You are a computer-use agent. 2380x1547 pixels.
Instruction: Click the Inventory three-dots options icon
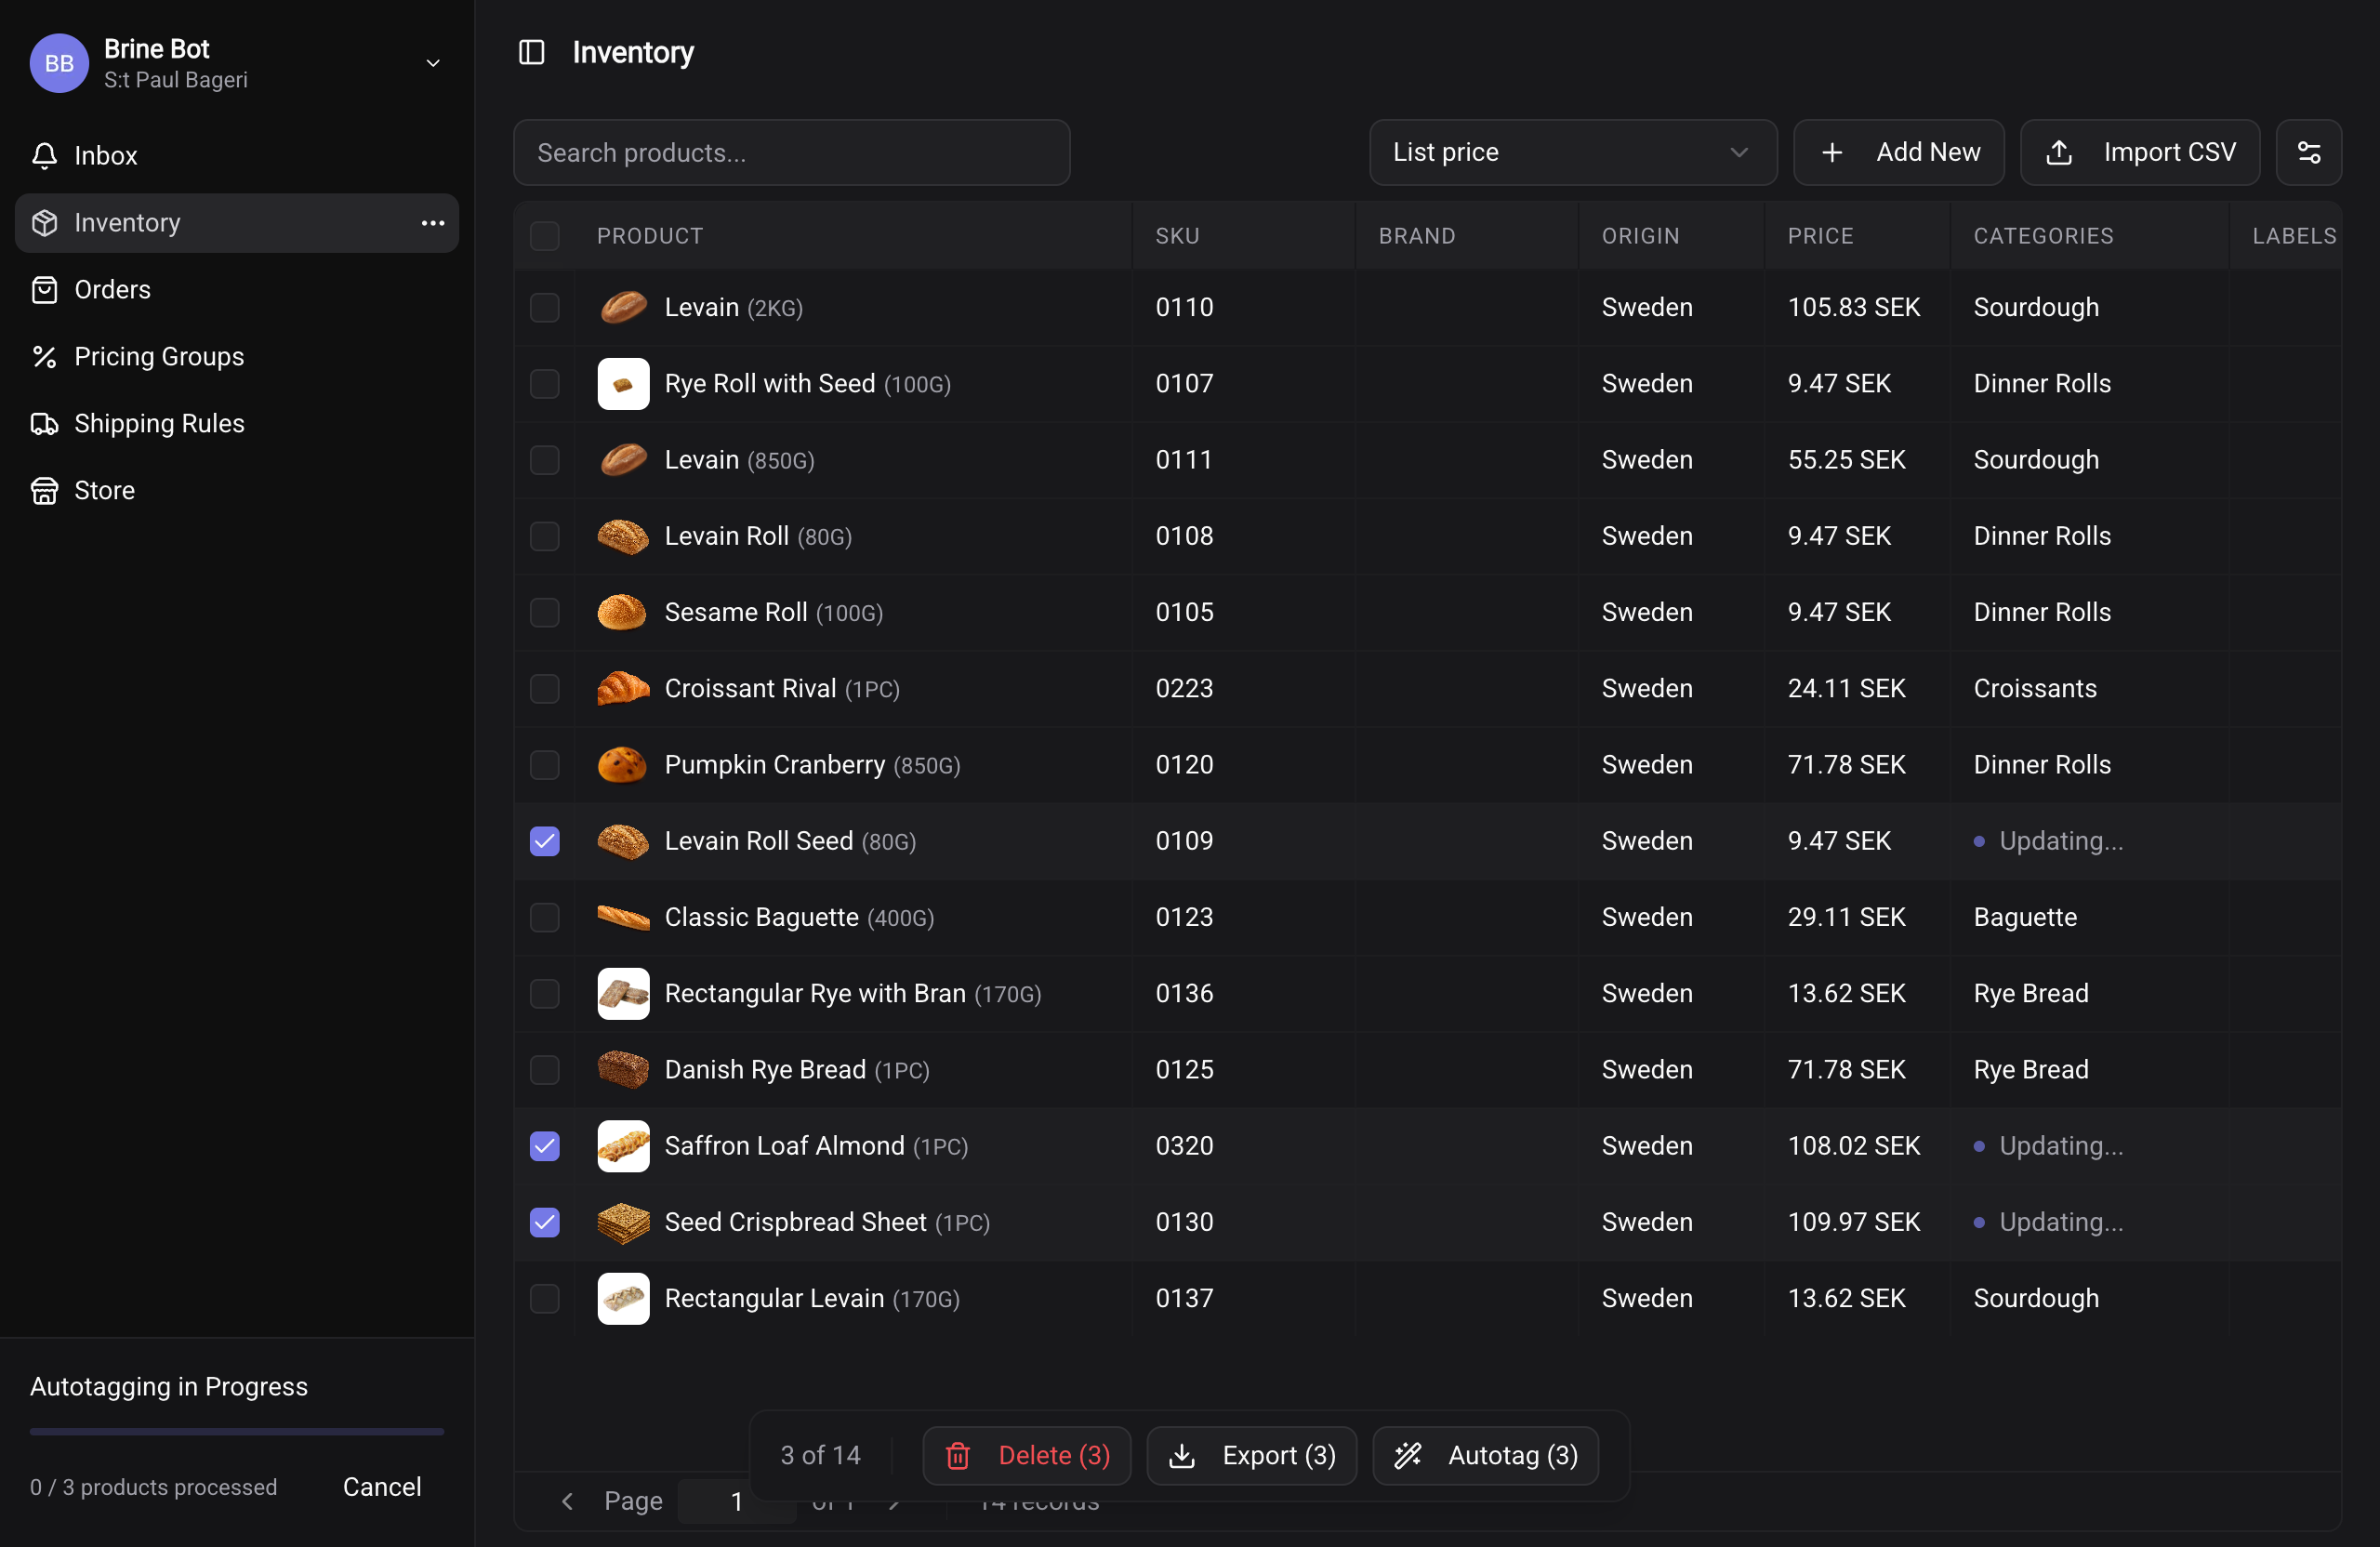click(x=432, y=223)
